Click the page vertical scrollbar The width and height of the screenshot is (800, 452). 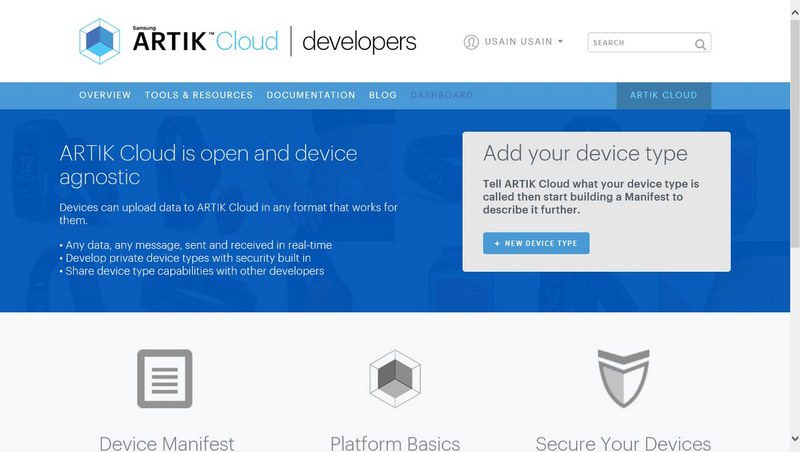pyautogui.click(x=795, y=135)
